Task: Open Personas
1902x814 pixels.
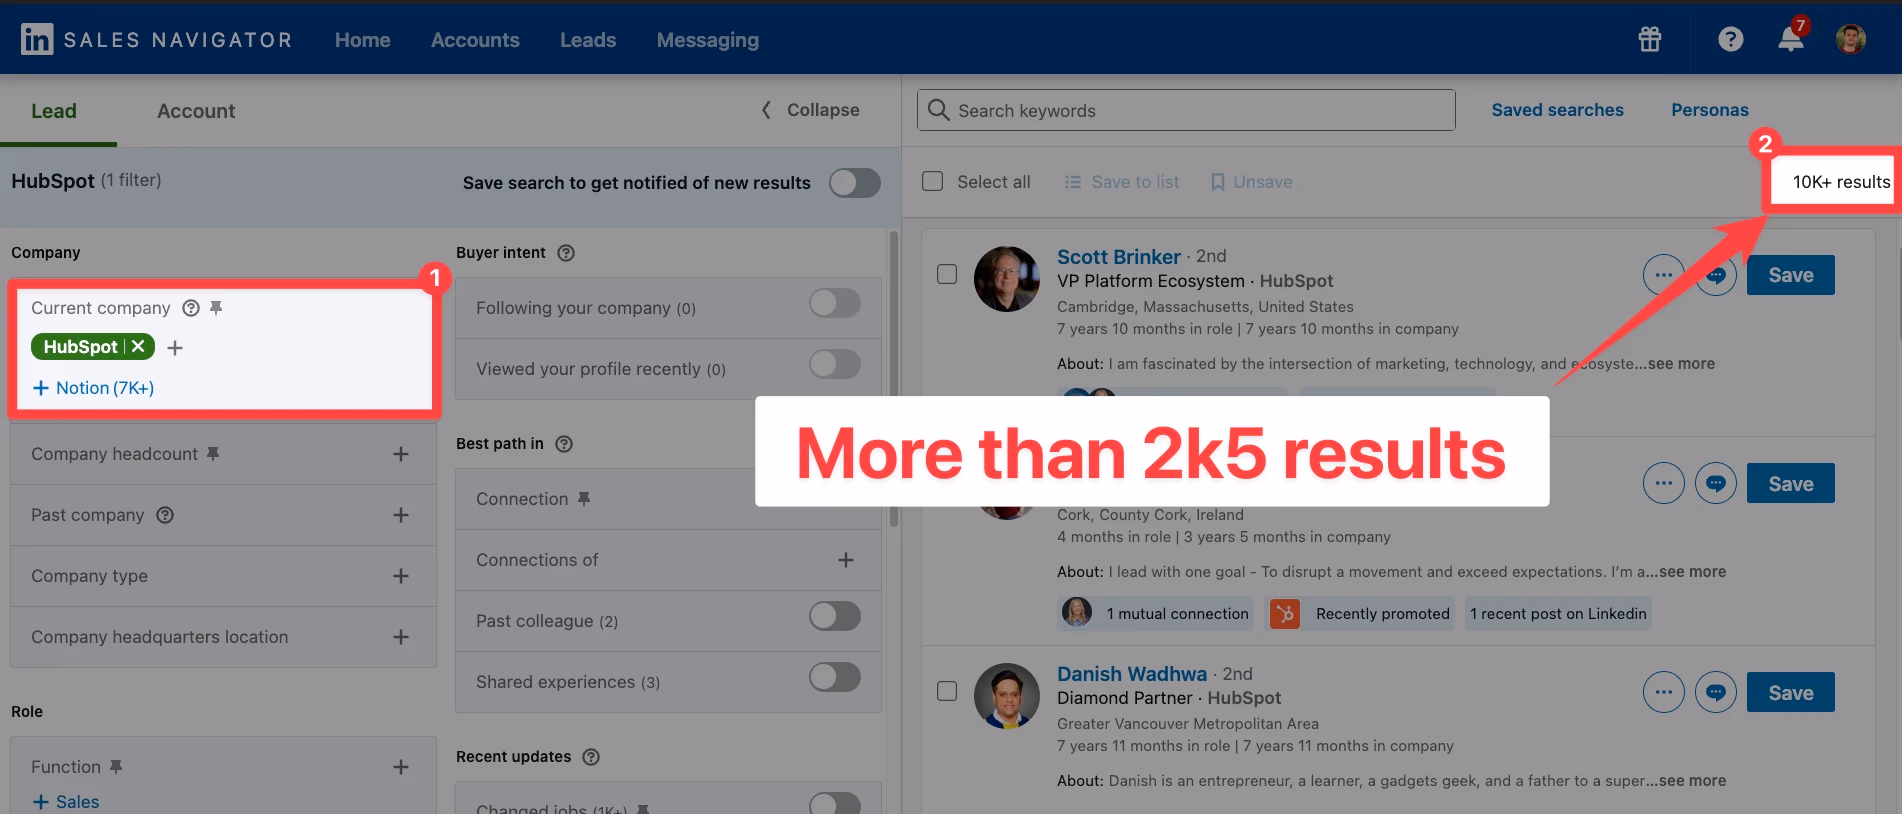Action: coord(1710,110)
